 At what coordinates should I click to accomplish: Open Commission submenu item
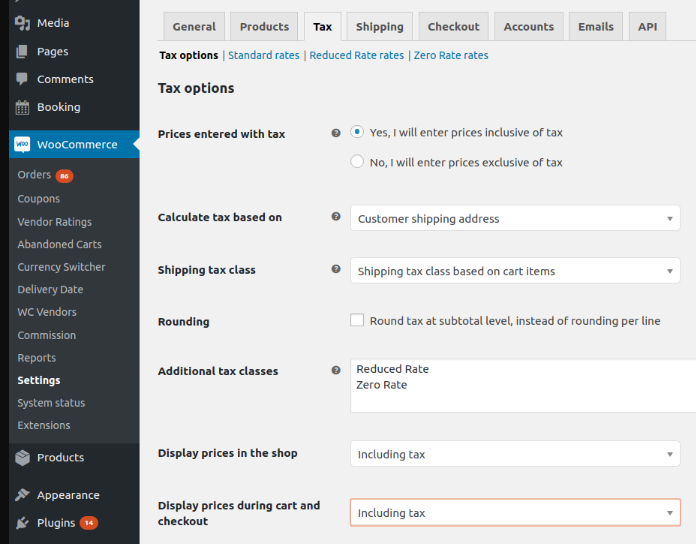point(47,335)
